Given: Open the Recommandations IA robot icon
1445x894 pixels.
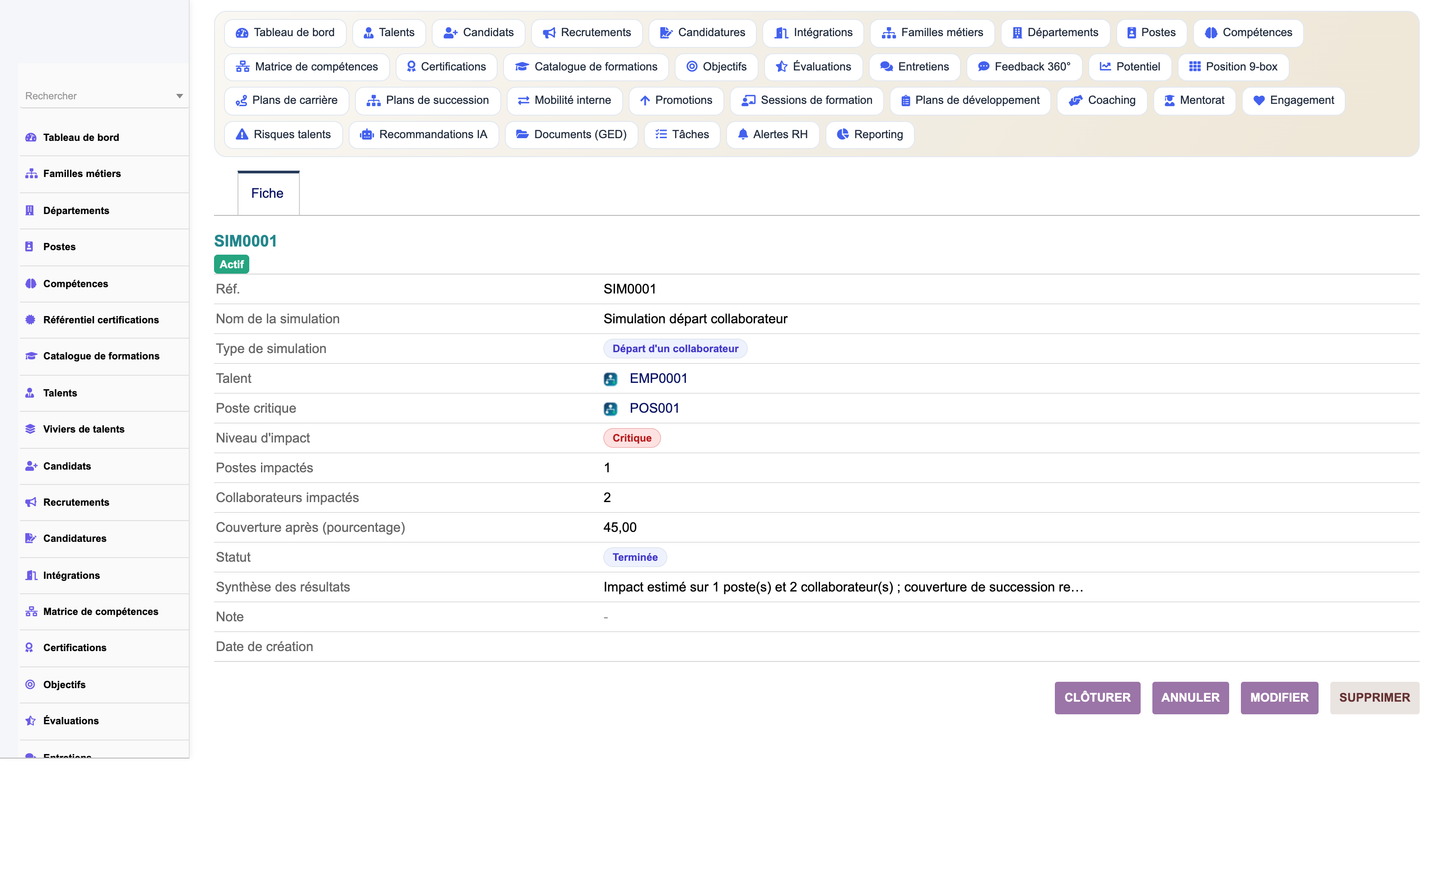Looking at the screenshot, I should [x=367, y=135].
